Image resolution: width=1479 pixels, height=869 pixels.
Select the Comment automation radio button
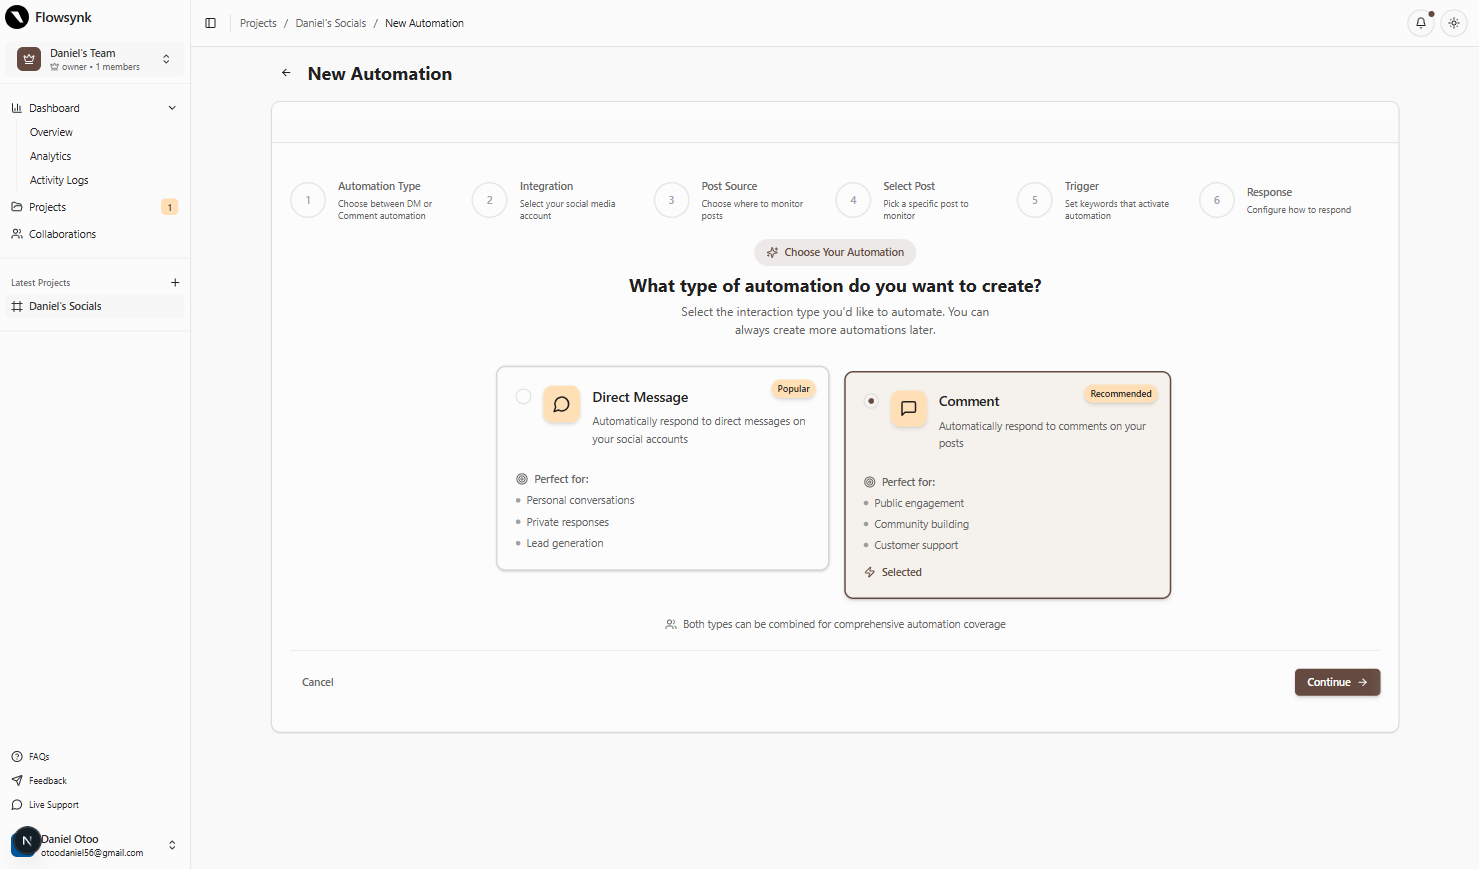click(871, 399)
